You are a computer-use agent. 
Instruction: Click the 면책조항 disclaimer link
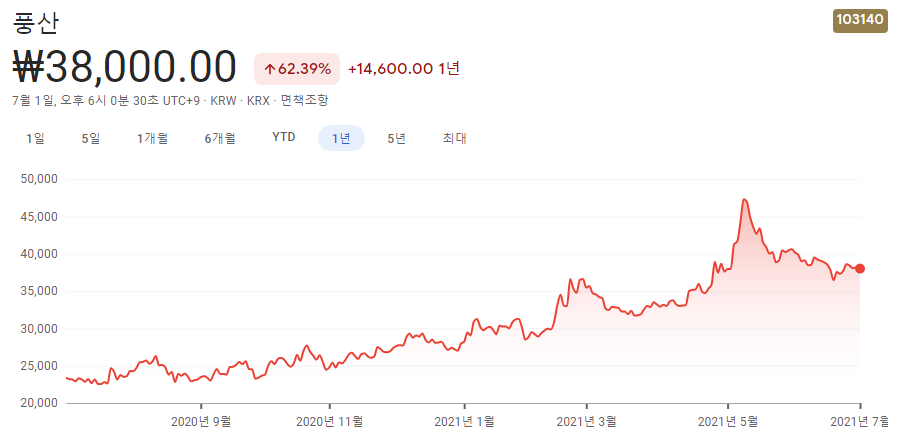point(305,101)
